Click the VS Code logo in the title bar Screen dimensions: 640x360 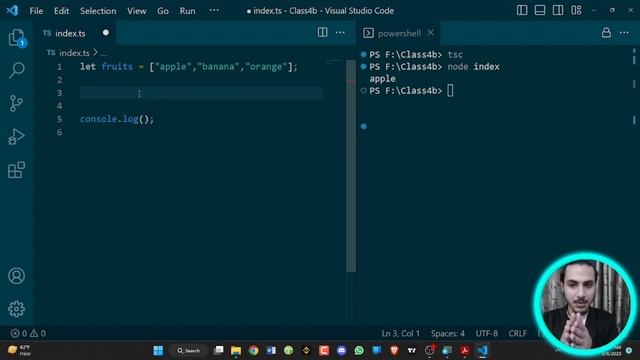12,10
